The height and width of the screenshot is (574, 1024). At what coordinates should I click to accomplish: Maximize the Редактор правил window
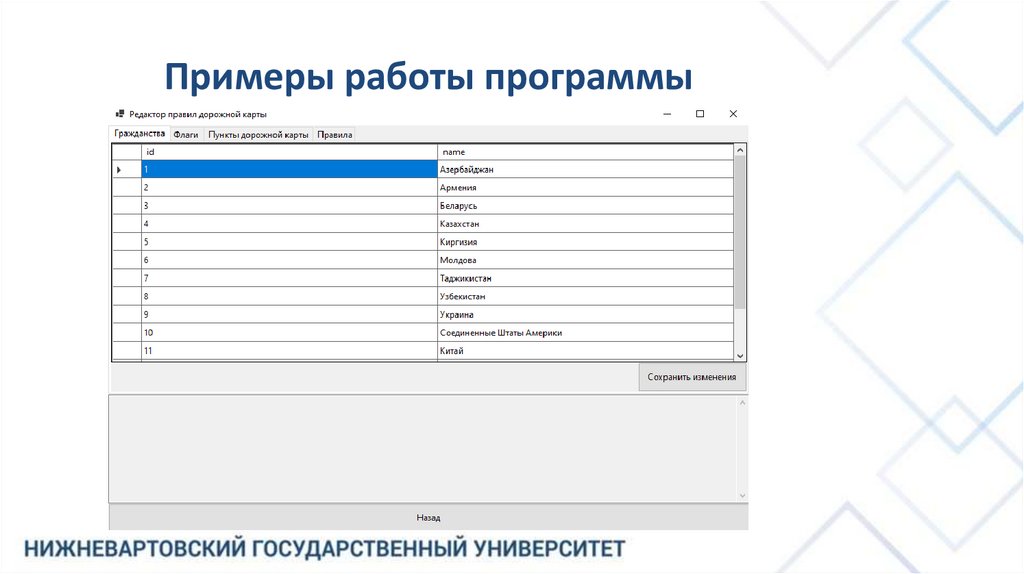[700, 114]
